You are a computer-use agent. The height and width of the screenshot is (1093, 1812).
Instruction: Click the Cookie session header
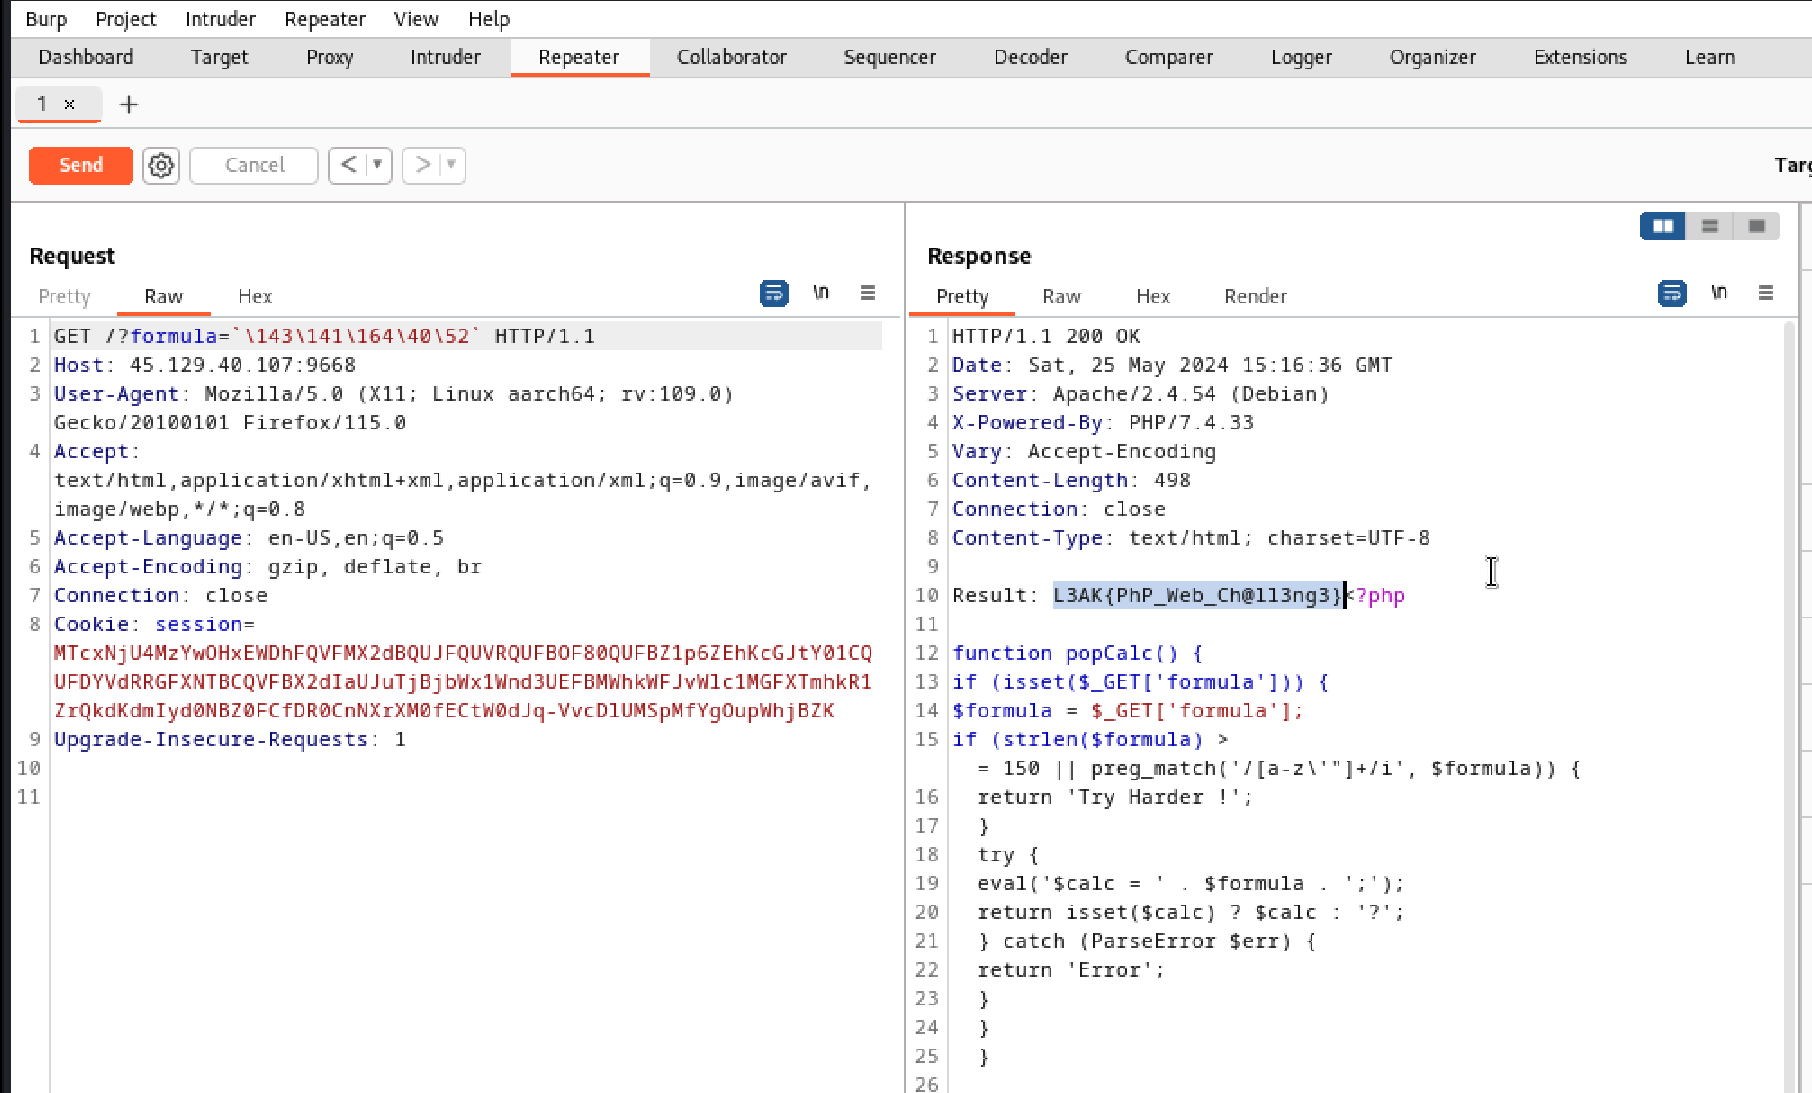click(154, 624)
